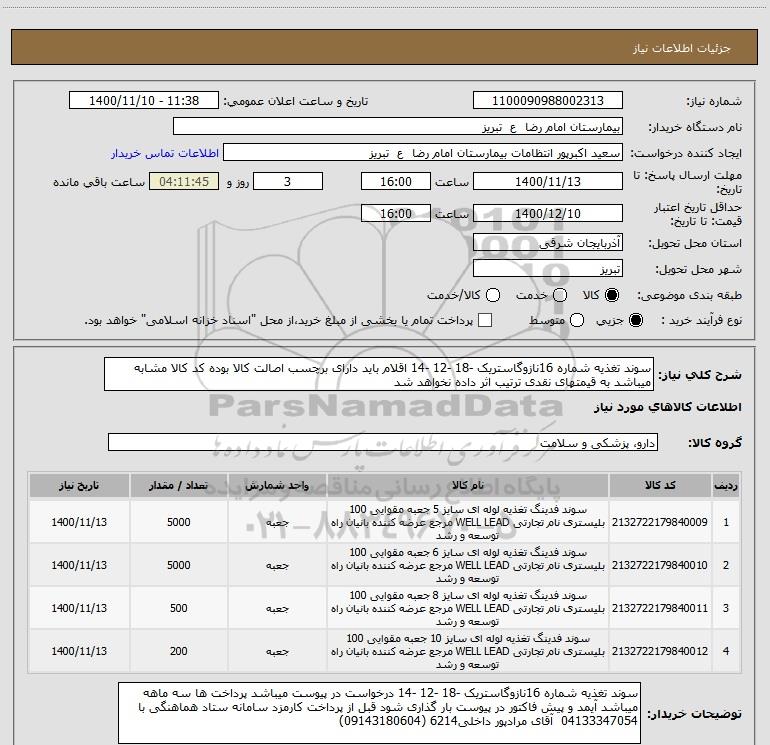770x745 pixels.
Task: Click product code 213272179840009
Action: click(x=660, y=522)
